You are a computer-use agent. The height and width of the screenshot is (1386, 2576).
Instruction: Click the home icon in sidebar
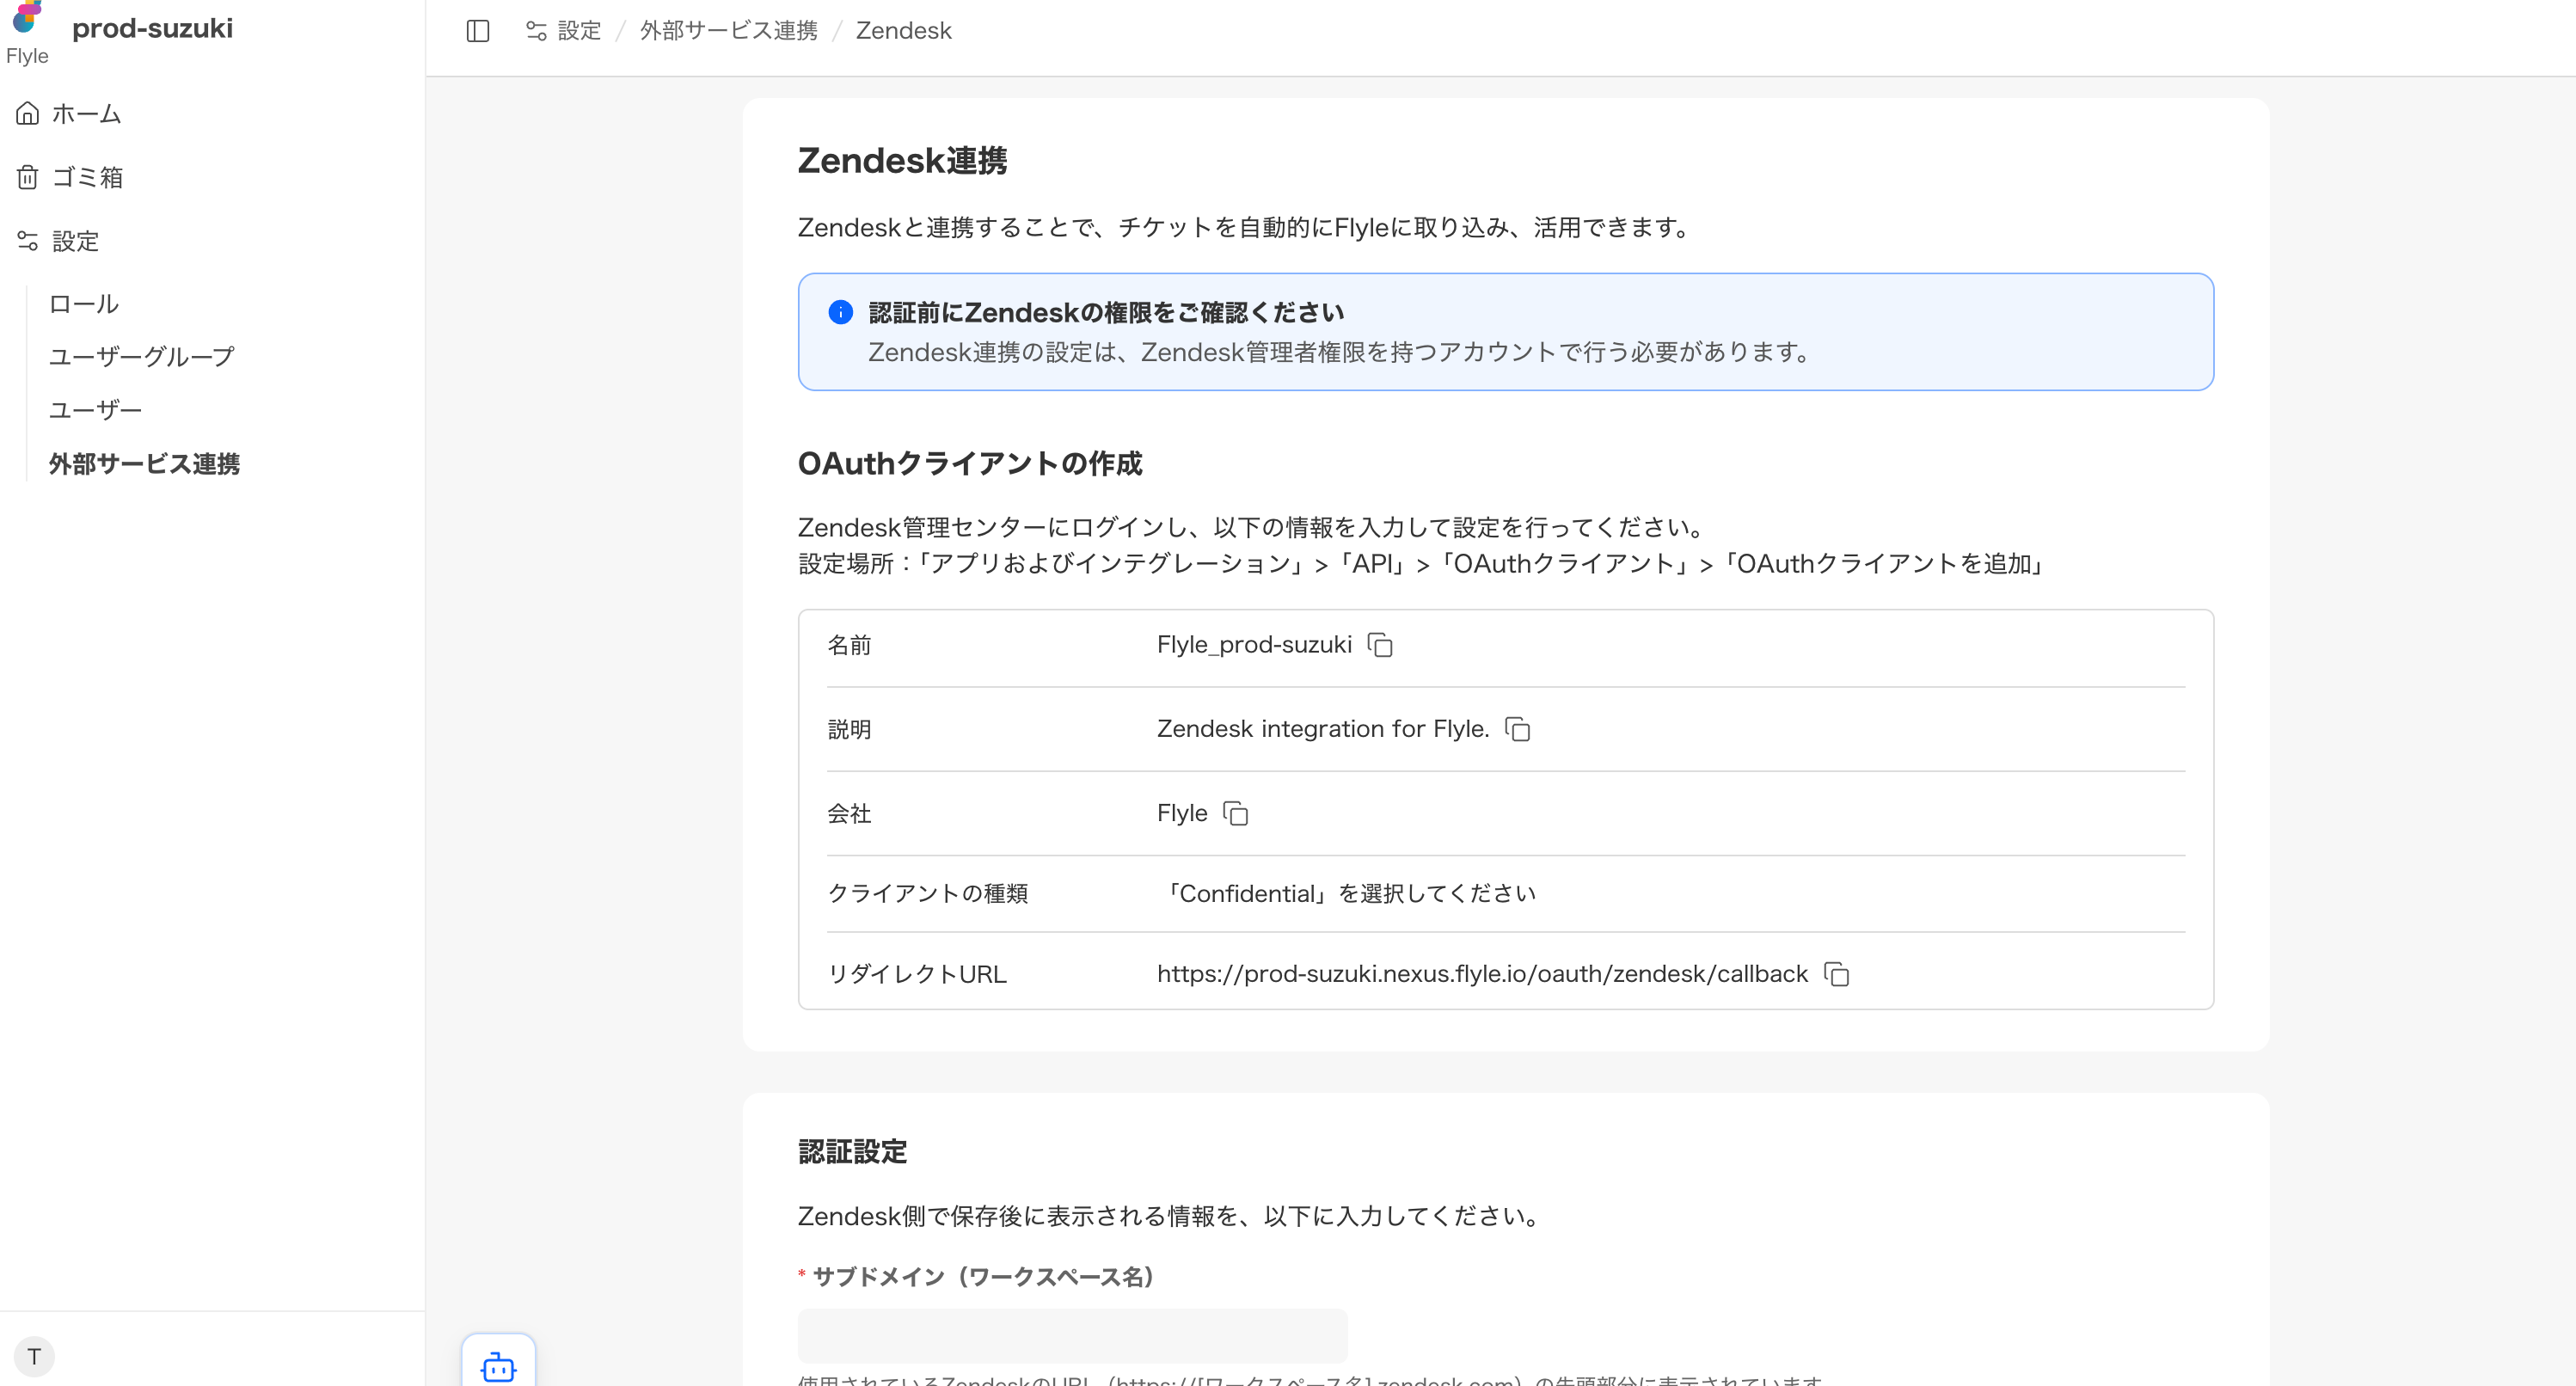(27, 113)
